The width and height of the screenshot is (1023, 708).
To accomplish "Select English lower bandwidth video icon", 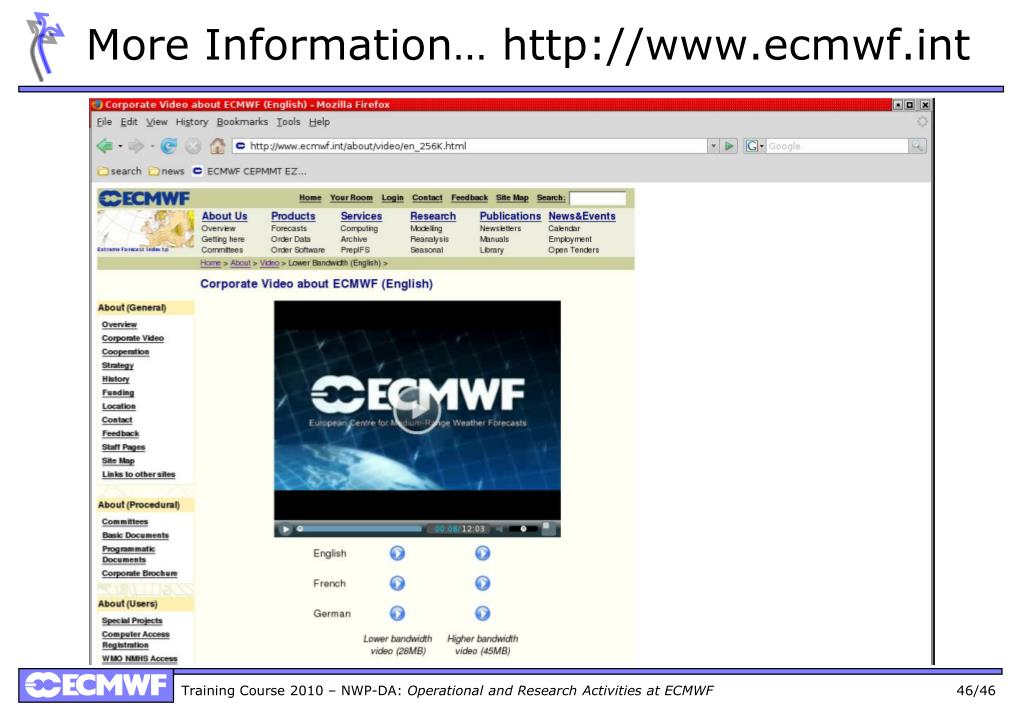I will (x=397, y=553).
